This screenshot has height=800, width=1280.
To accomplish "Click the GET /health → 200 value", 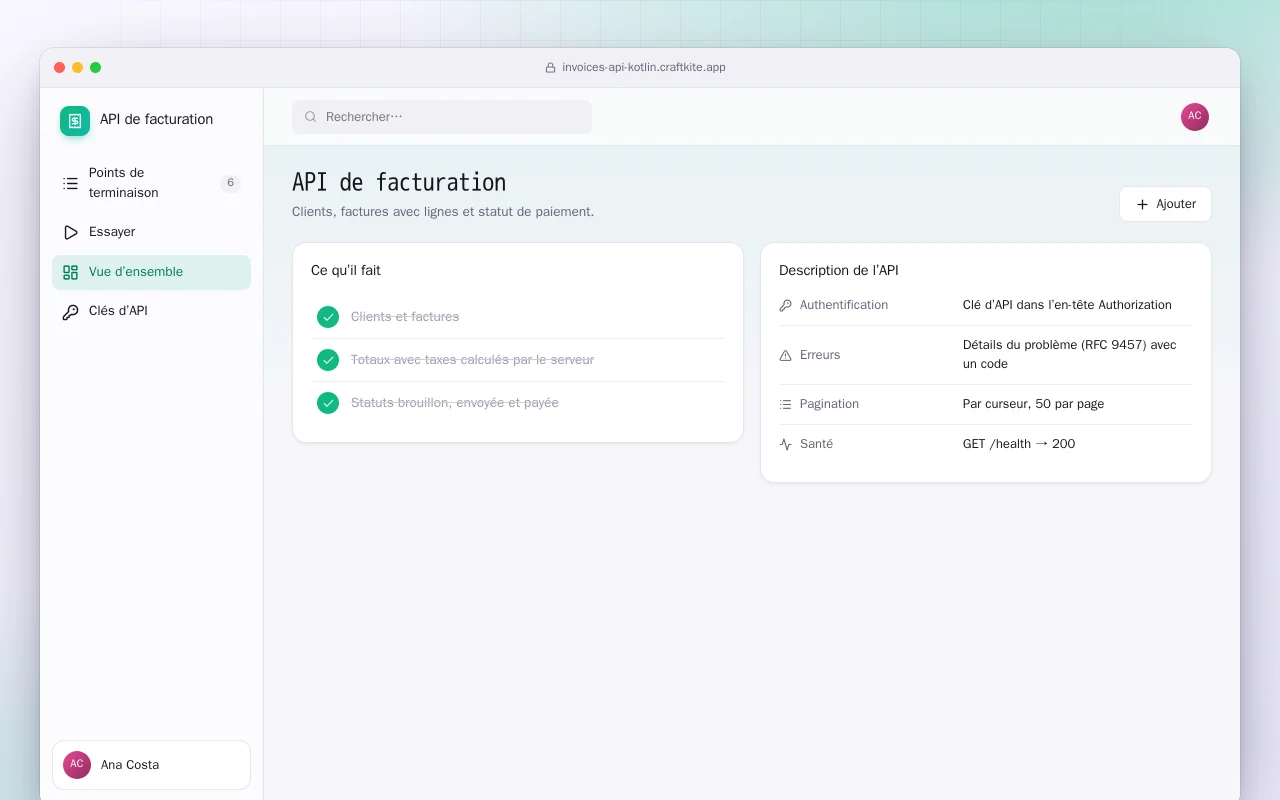I will click(1019, 444).
